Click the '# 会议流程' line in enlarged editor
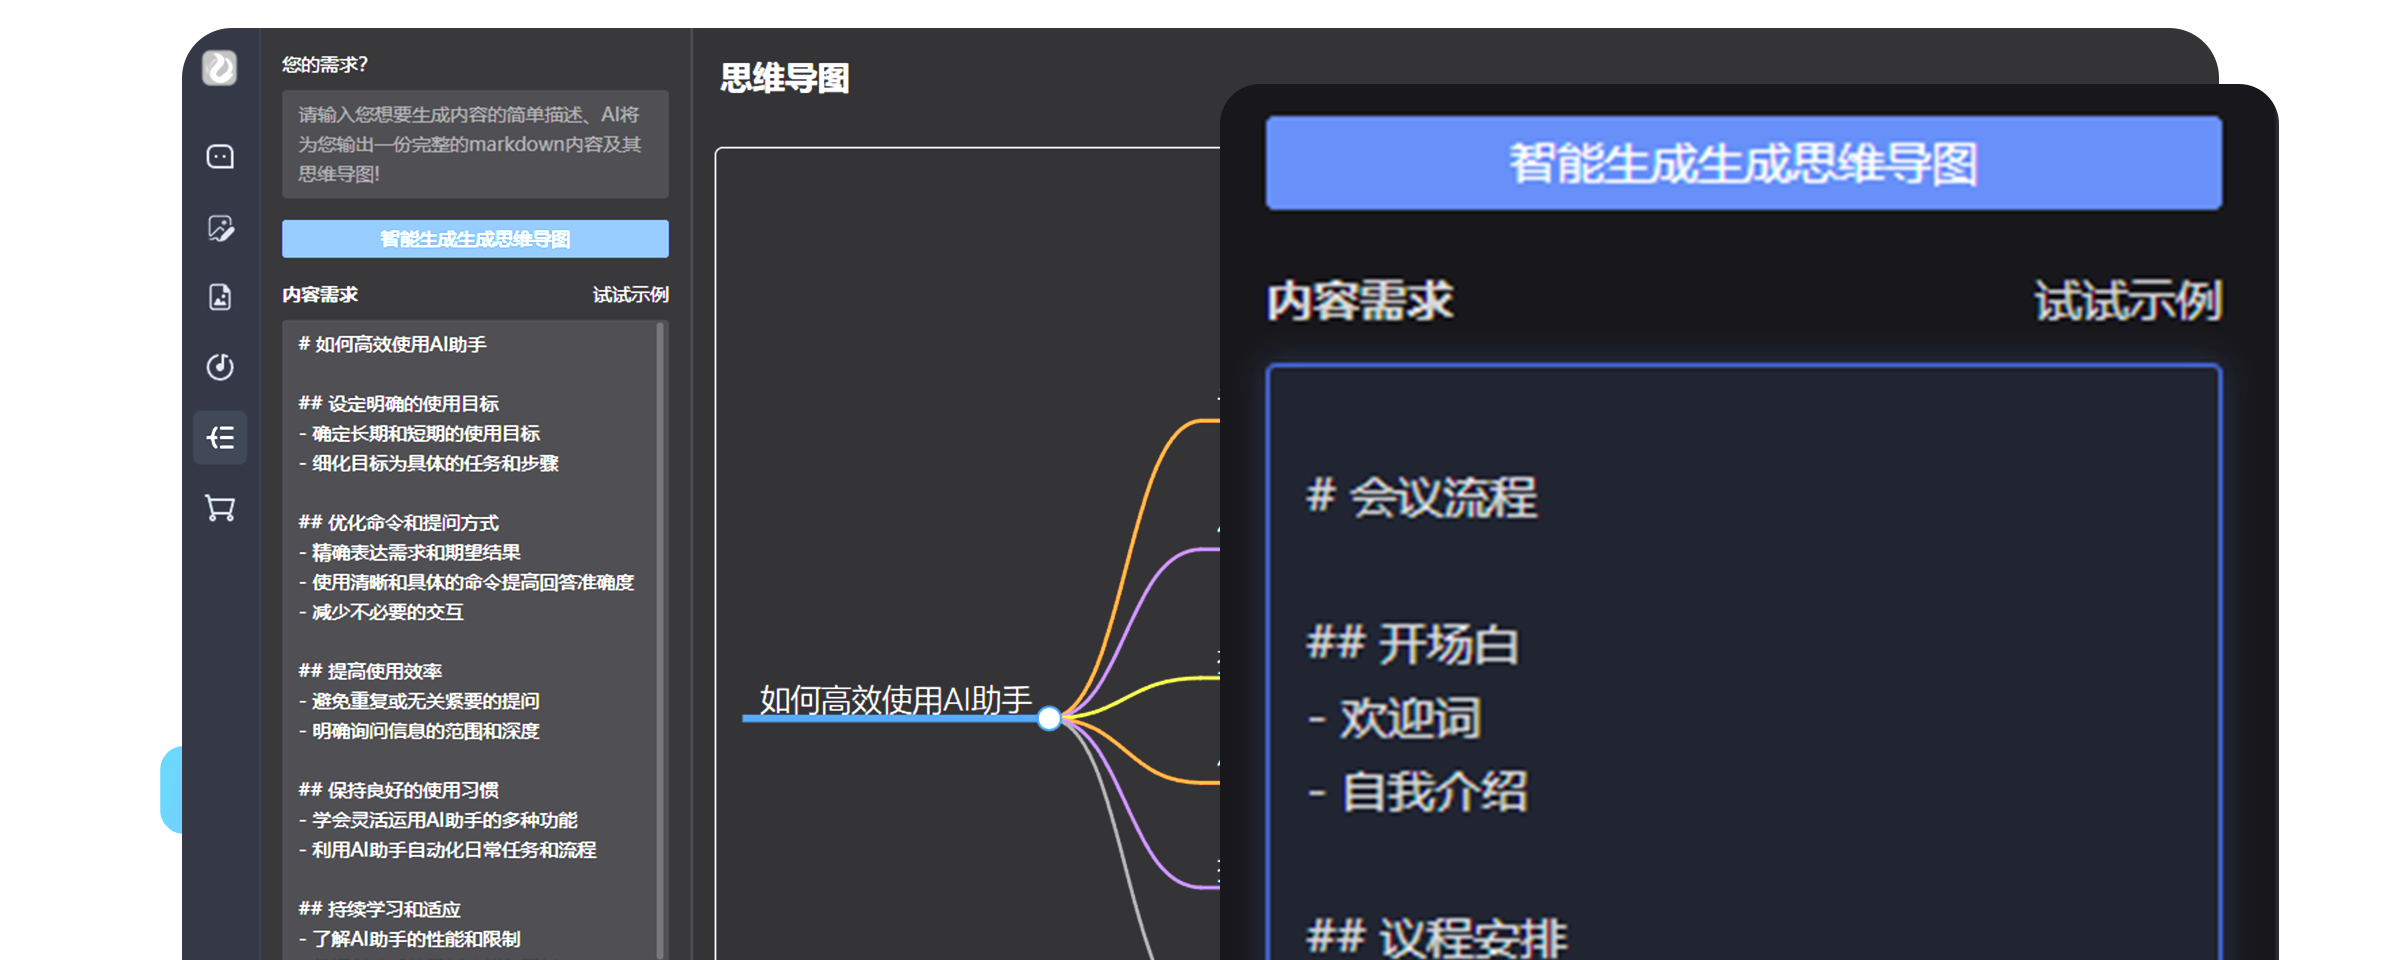This screenshot has width=2400, height=960. tap(1421, 497)
